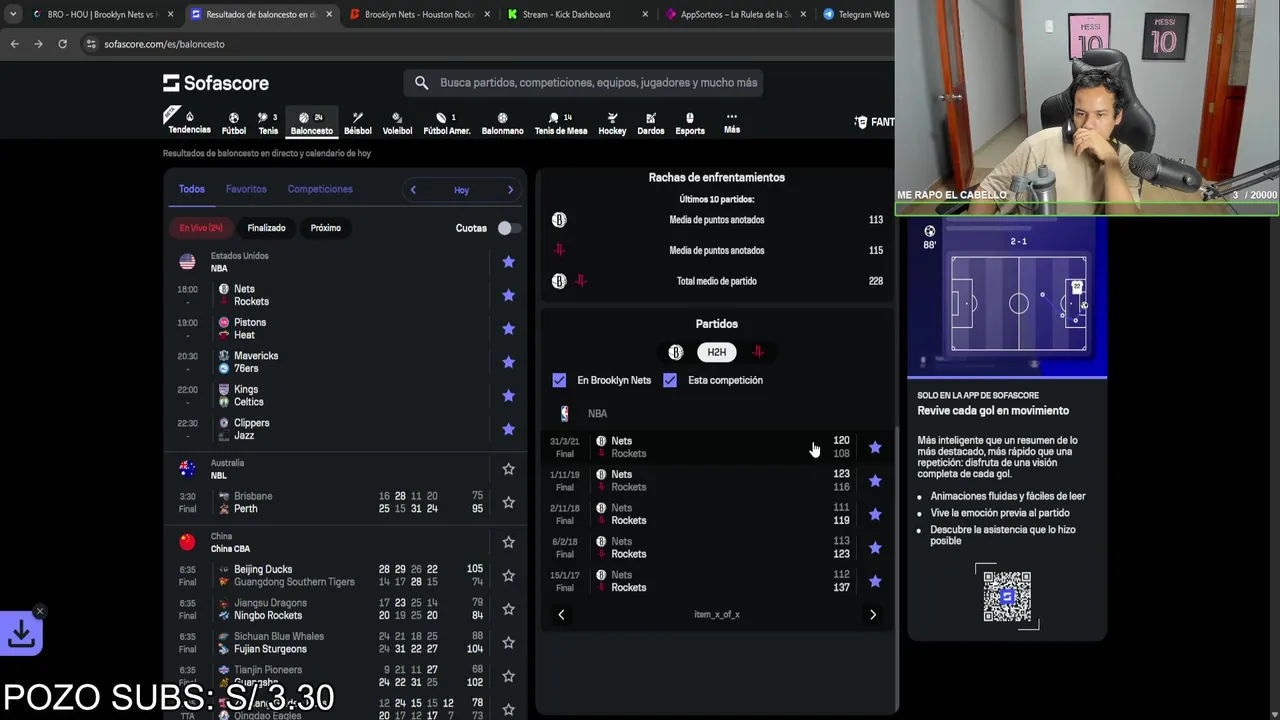
Task: Open the Fútbol section
Action: (234, 123)
